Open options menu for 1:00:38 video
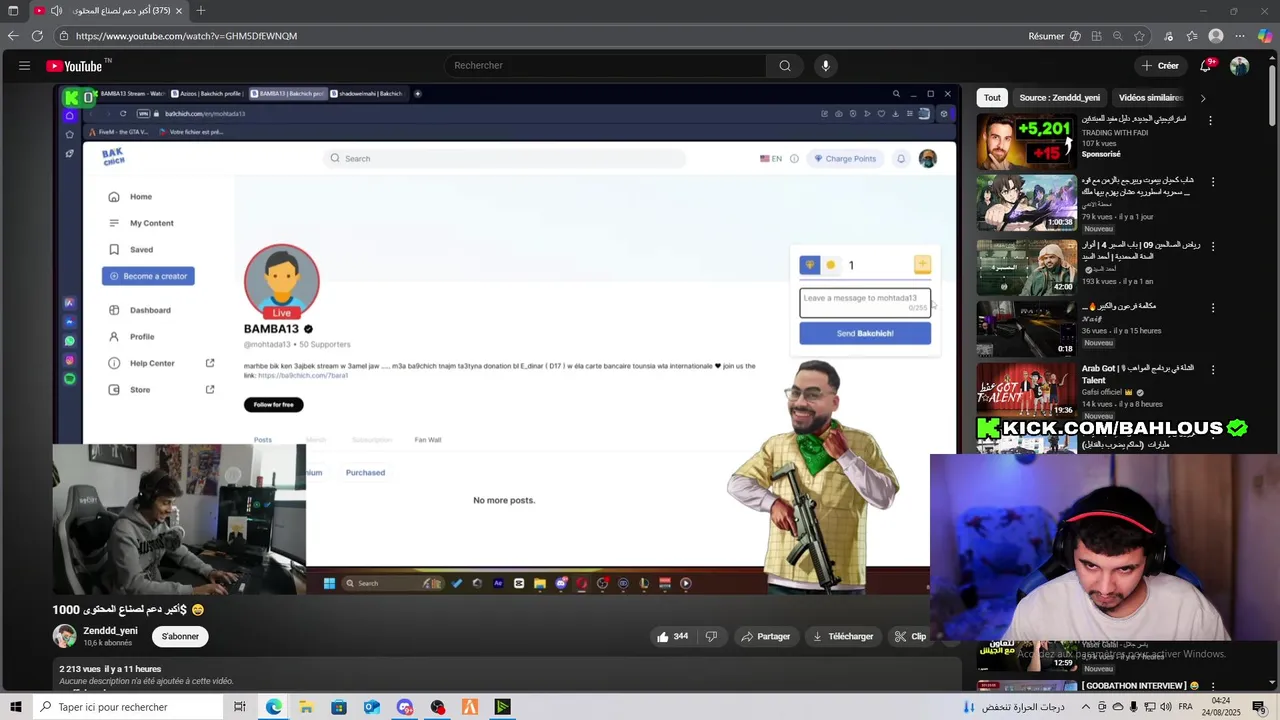This screenshot has height=720, width=1280. (x=1213, y=183)
